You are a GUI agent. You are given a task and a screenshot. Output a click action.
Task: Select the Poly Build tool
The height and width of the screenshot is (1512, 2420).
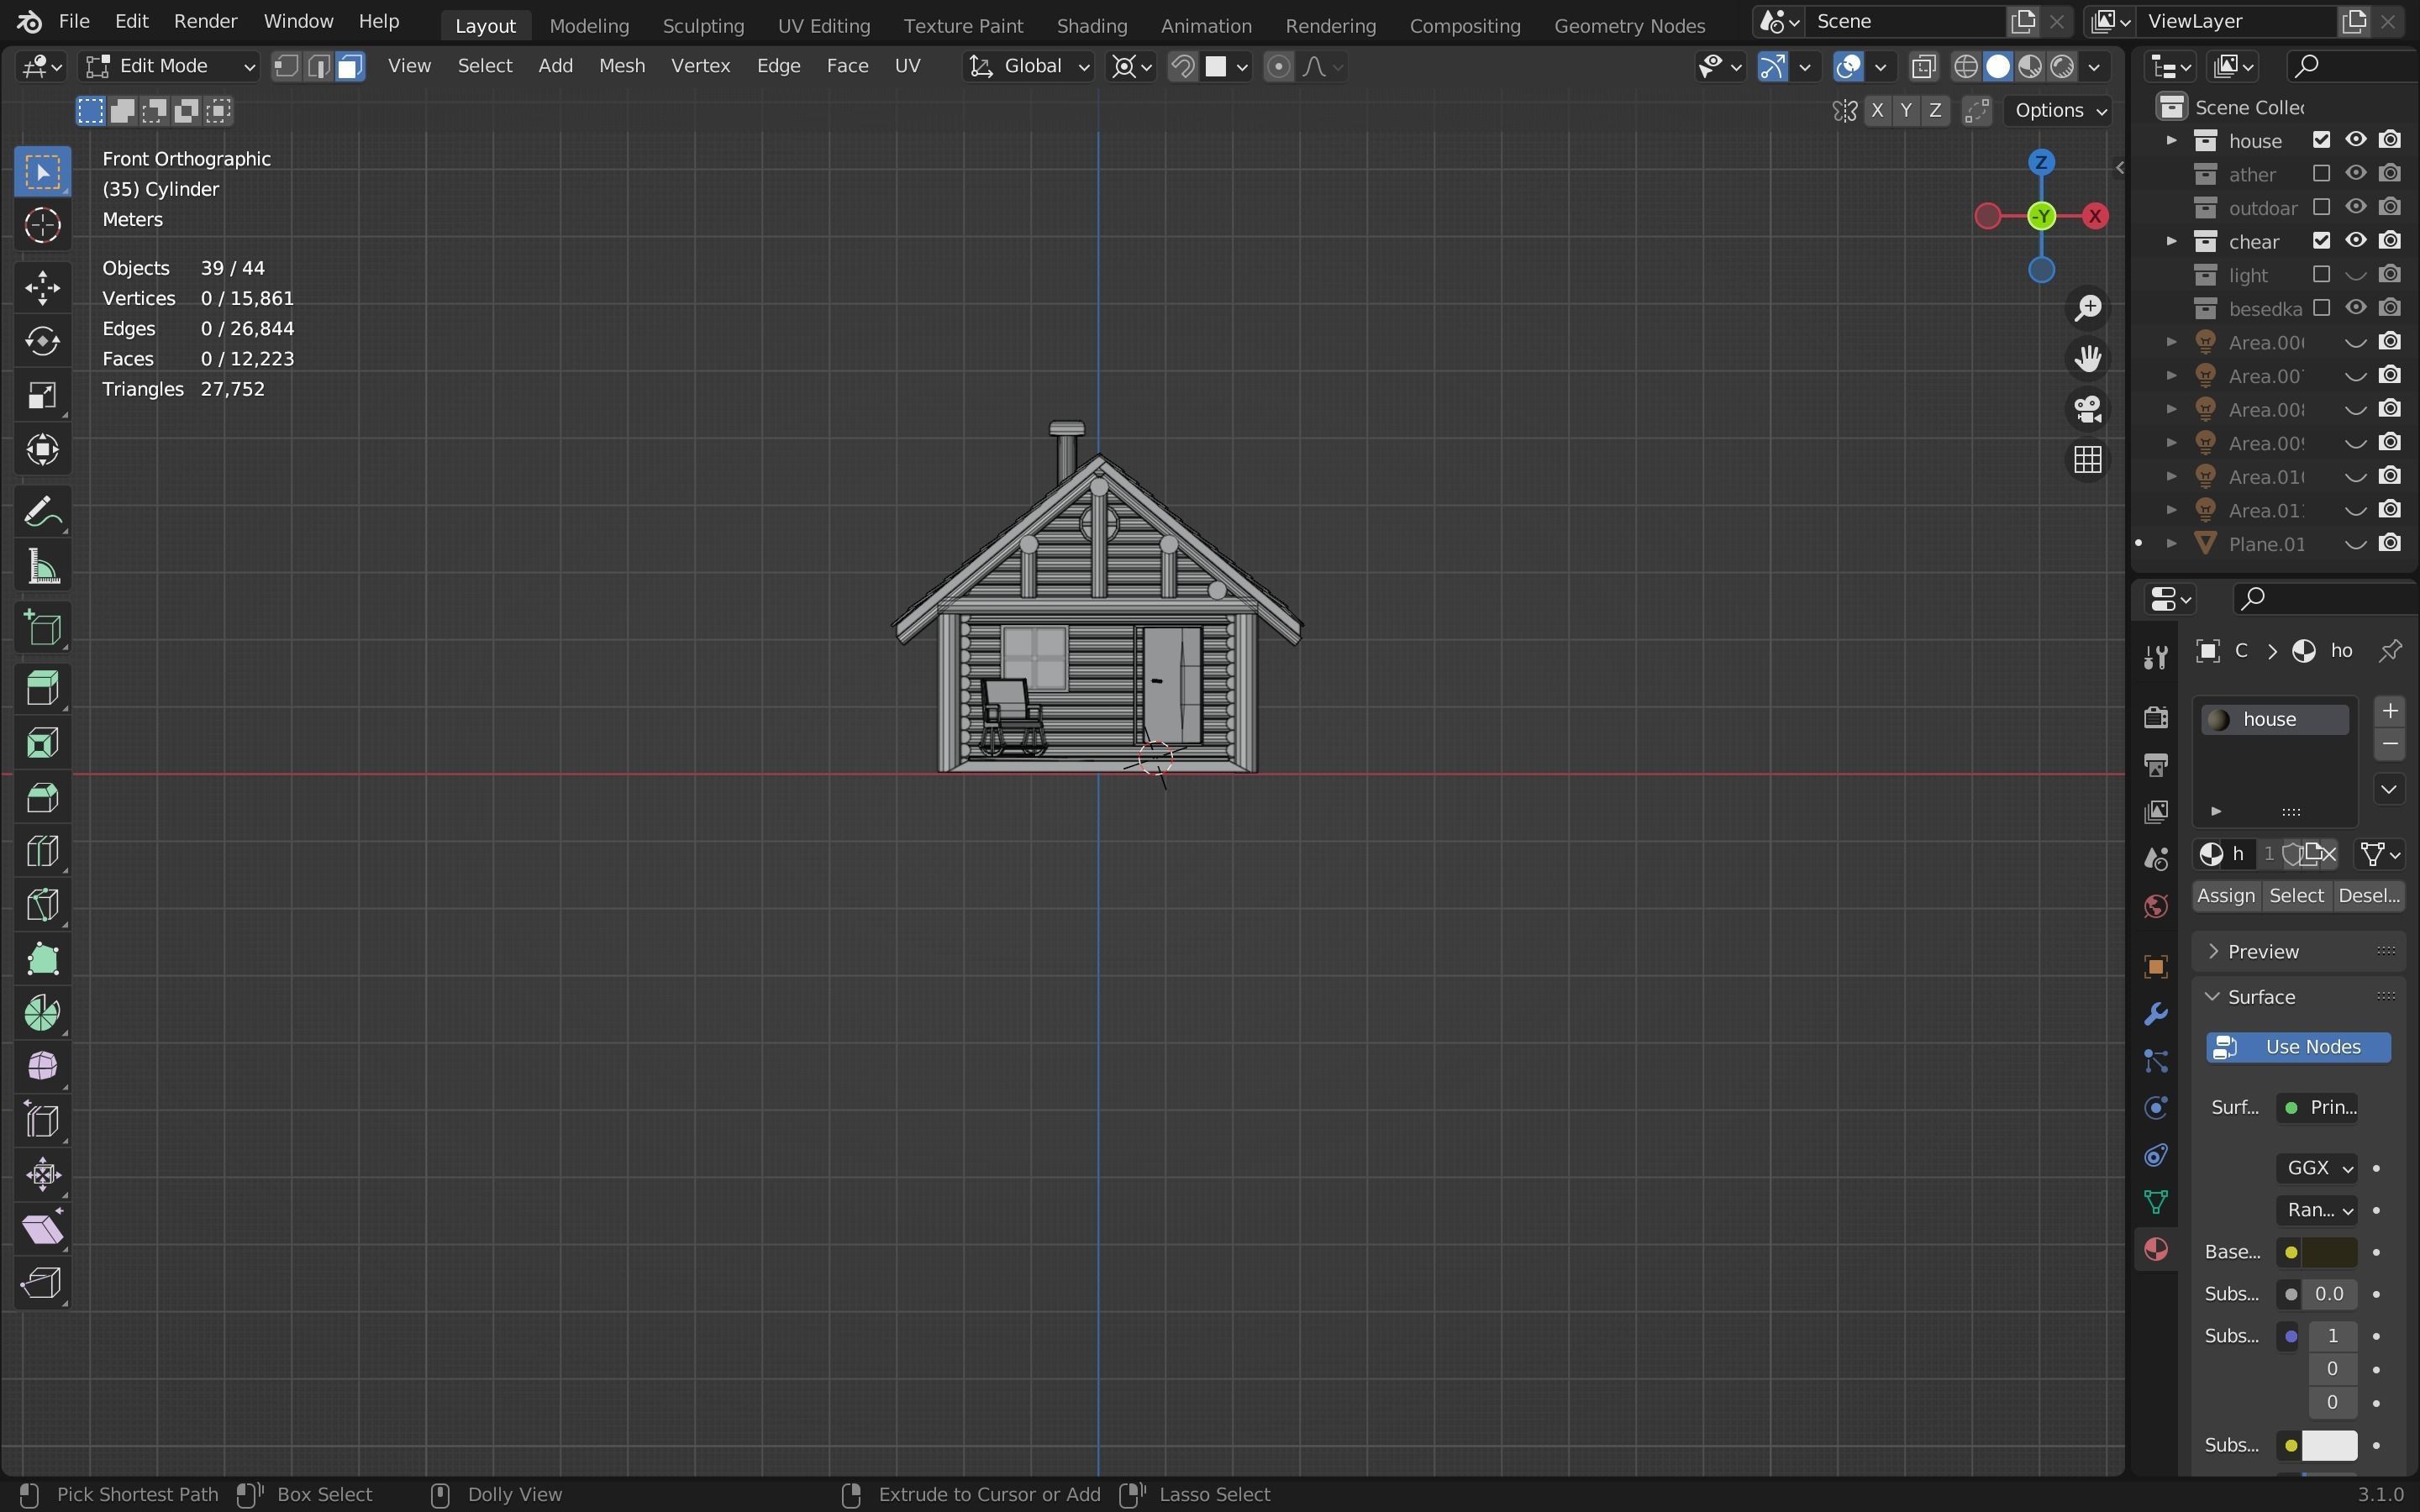click(42, 959)
